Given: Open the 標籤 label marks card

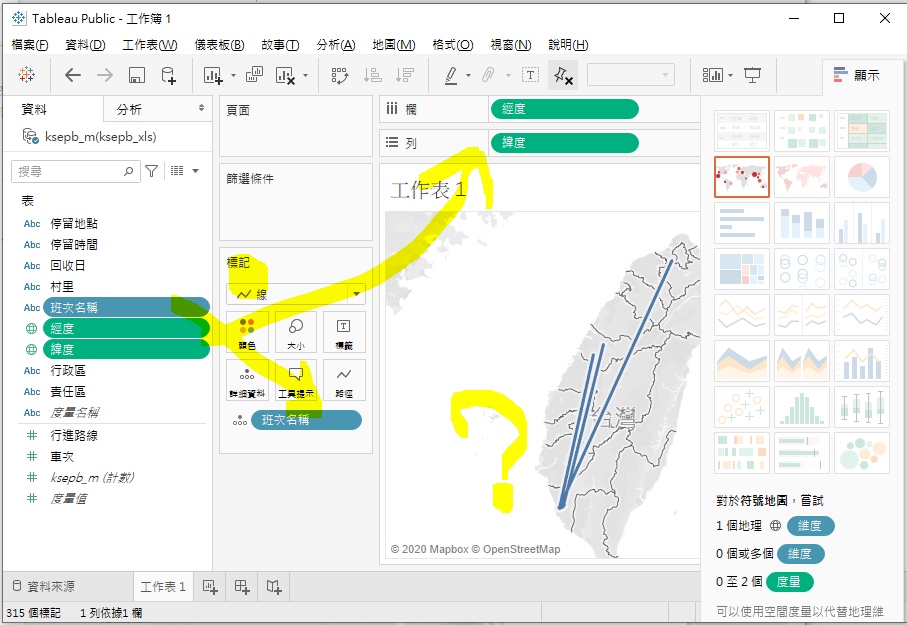Looking at the screenshot, I should click(344, 333).
